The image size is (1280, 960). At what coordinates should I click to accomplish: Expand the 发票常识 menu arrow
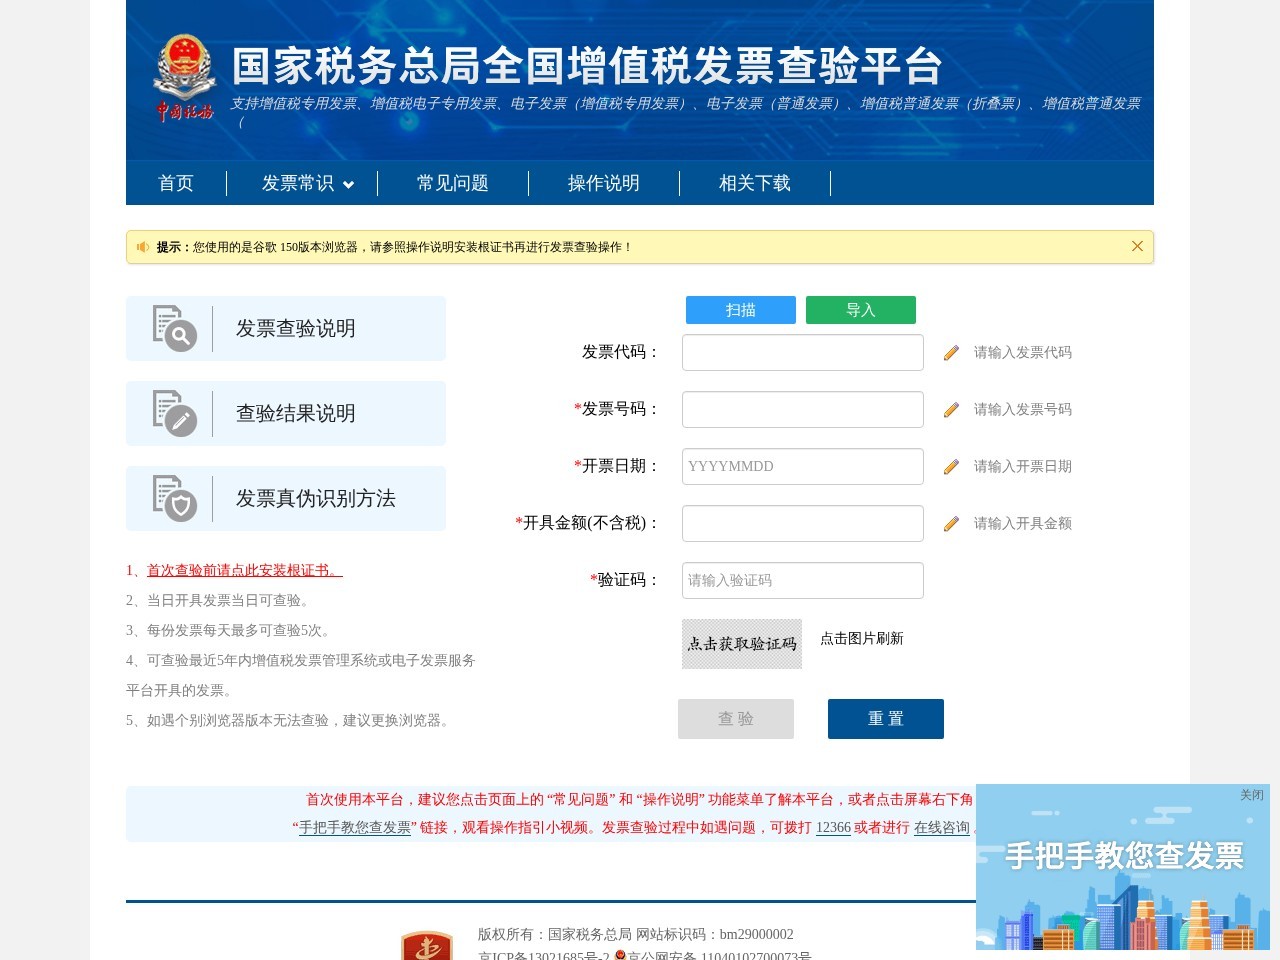pos(348,184)
